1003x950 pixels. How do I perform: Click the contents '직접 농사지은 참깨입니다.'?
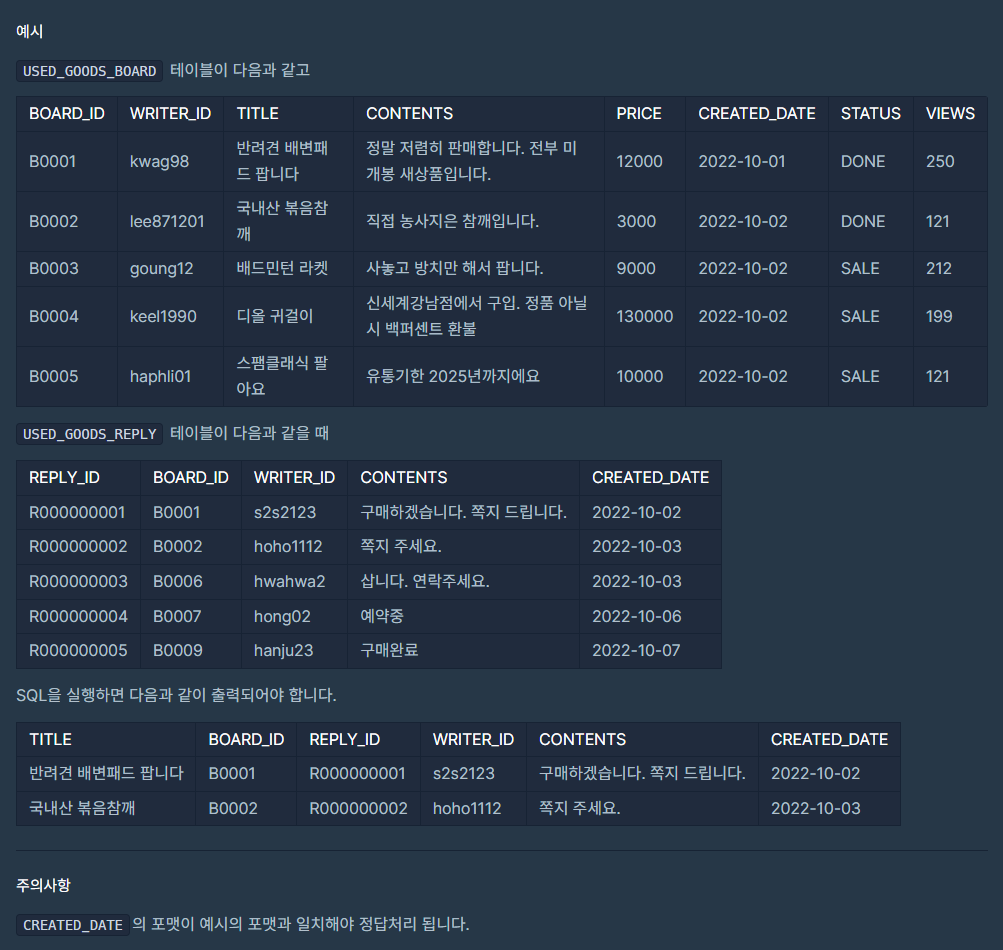452,221
